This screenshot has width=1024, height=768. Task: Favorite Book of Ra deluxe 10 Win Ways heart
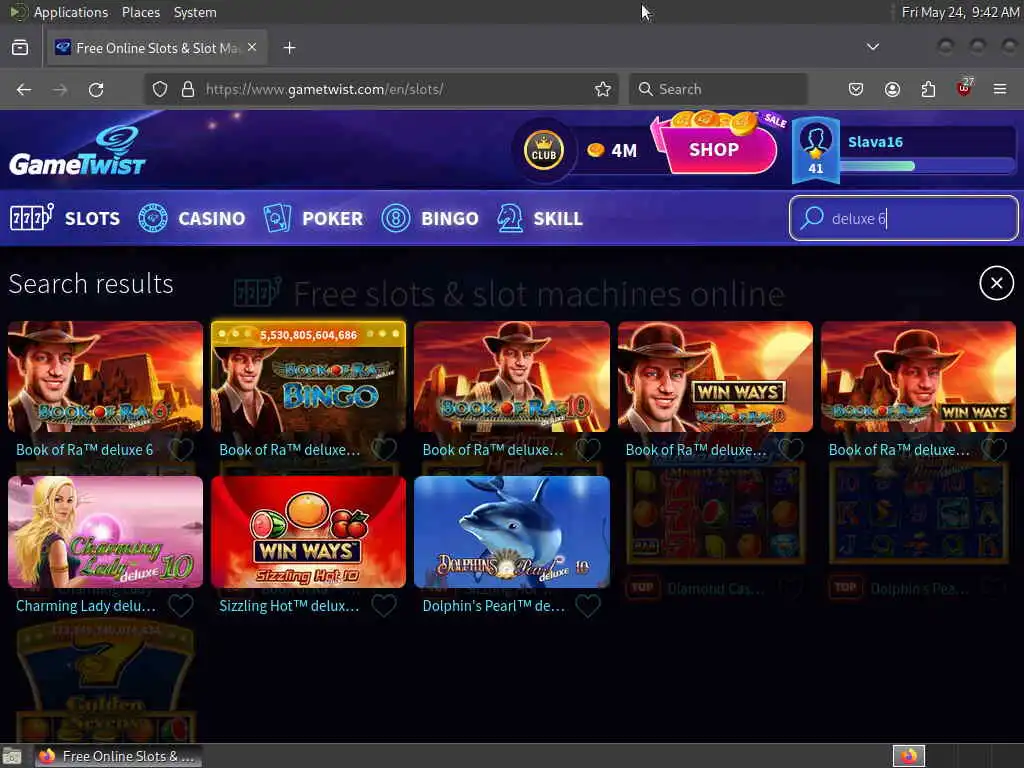791,449
